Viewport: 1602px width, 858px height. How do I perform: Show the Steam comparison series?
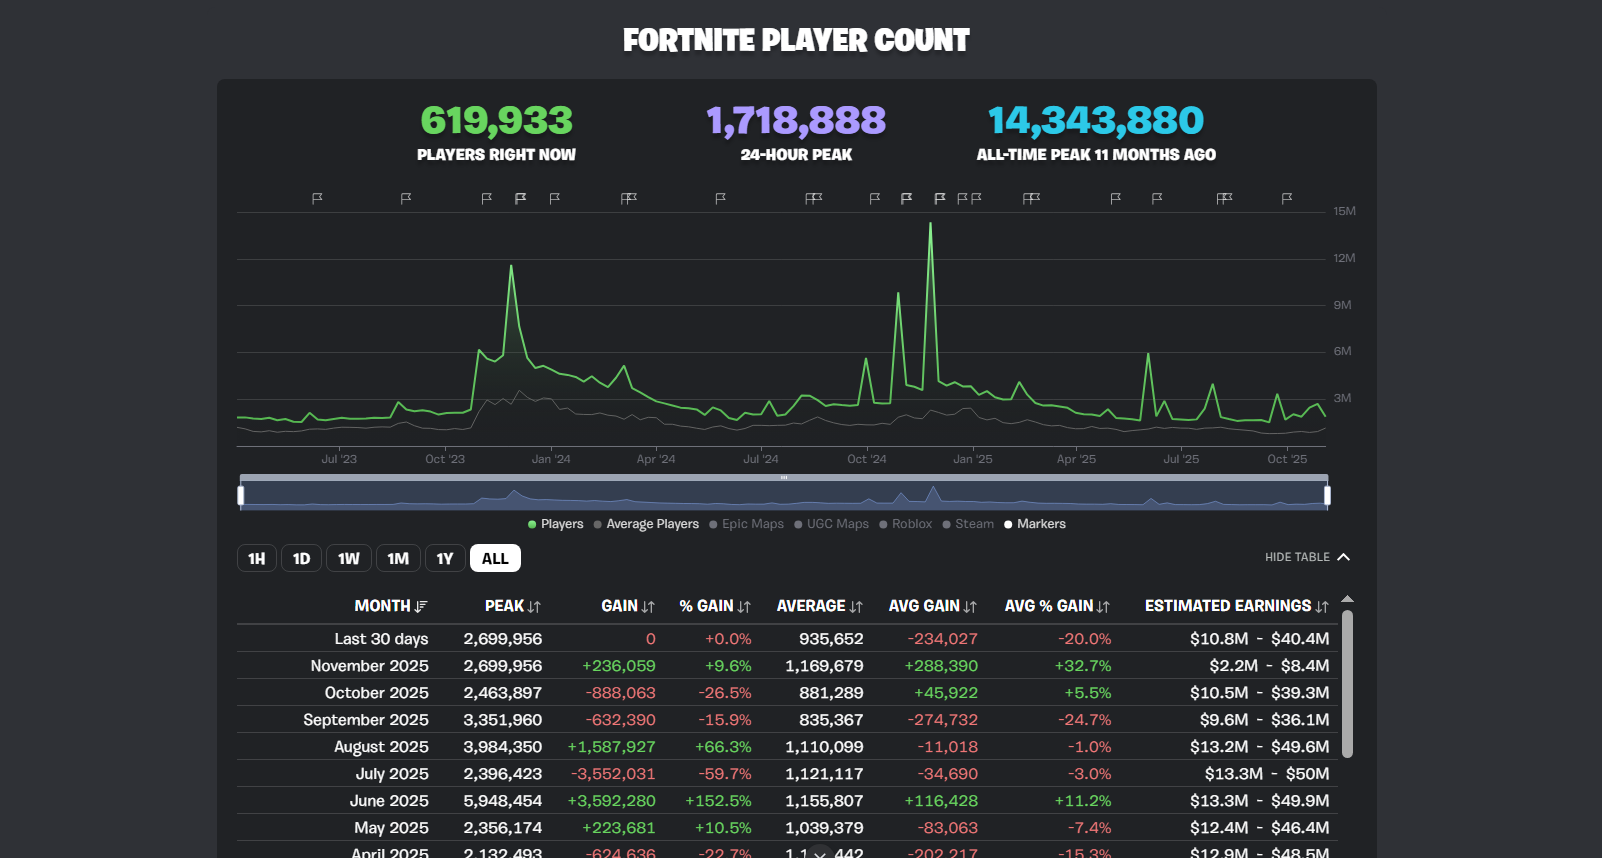coord(968,524)
